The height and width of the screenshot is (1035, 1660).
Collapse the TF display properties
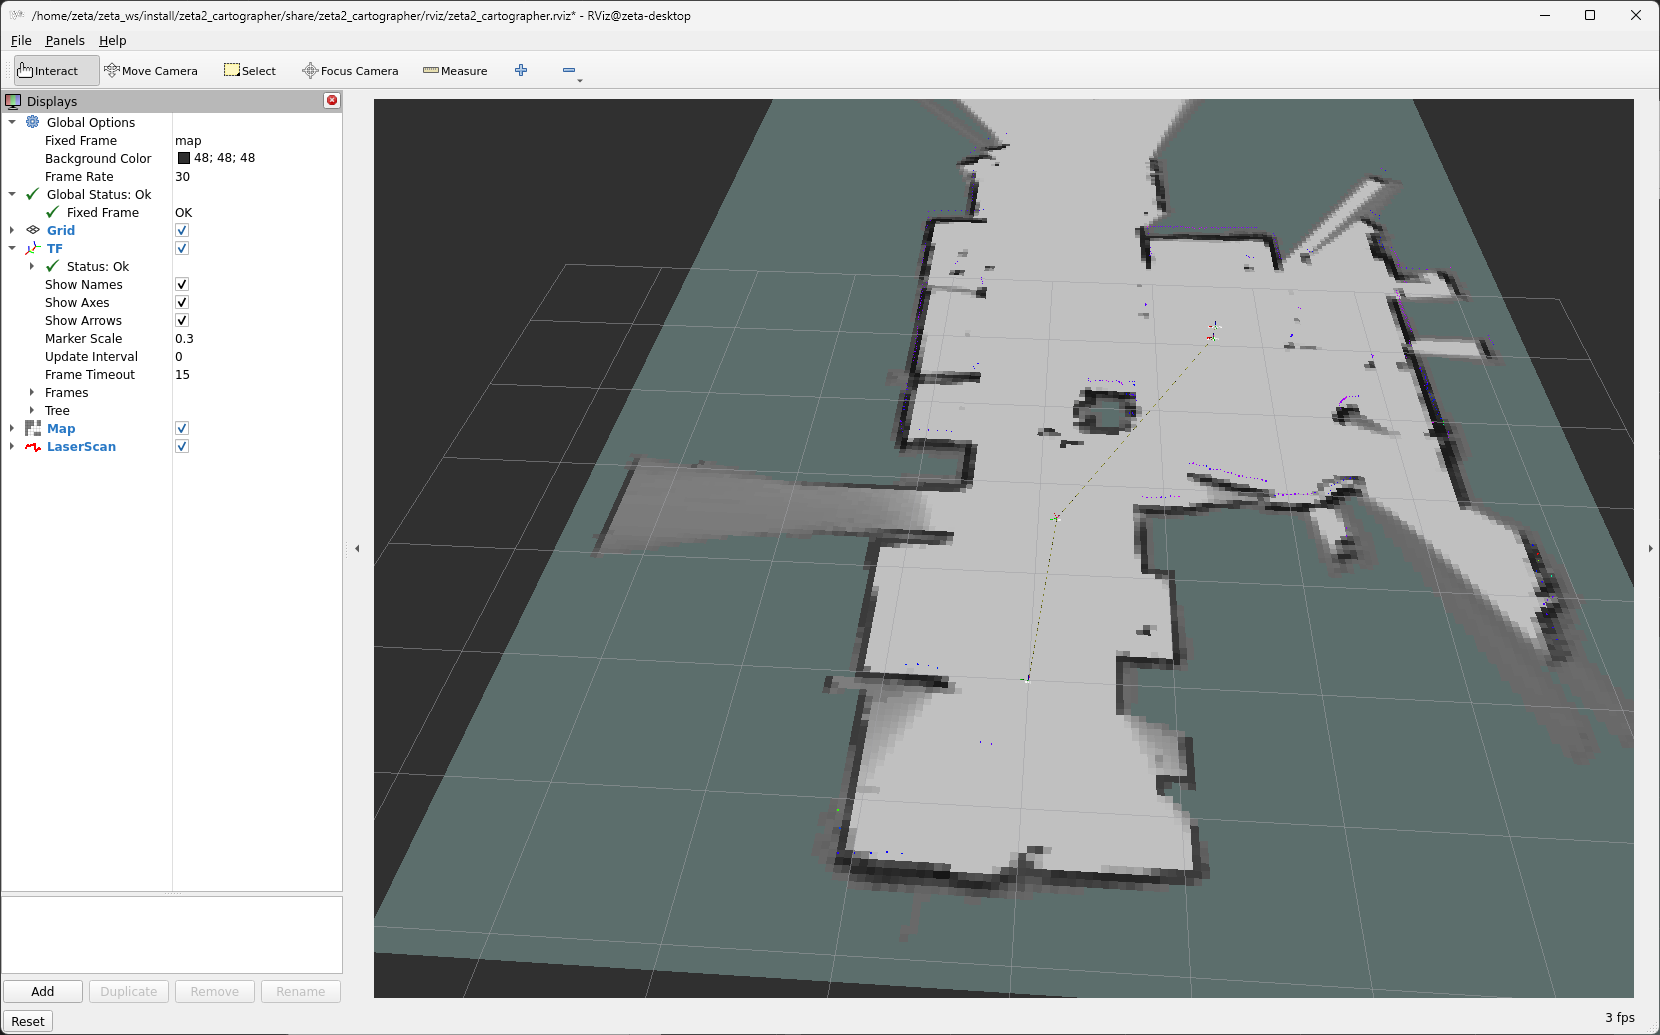click(12, 248)
